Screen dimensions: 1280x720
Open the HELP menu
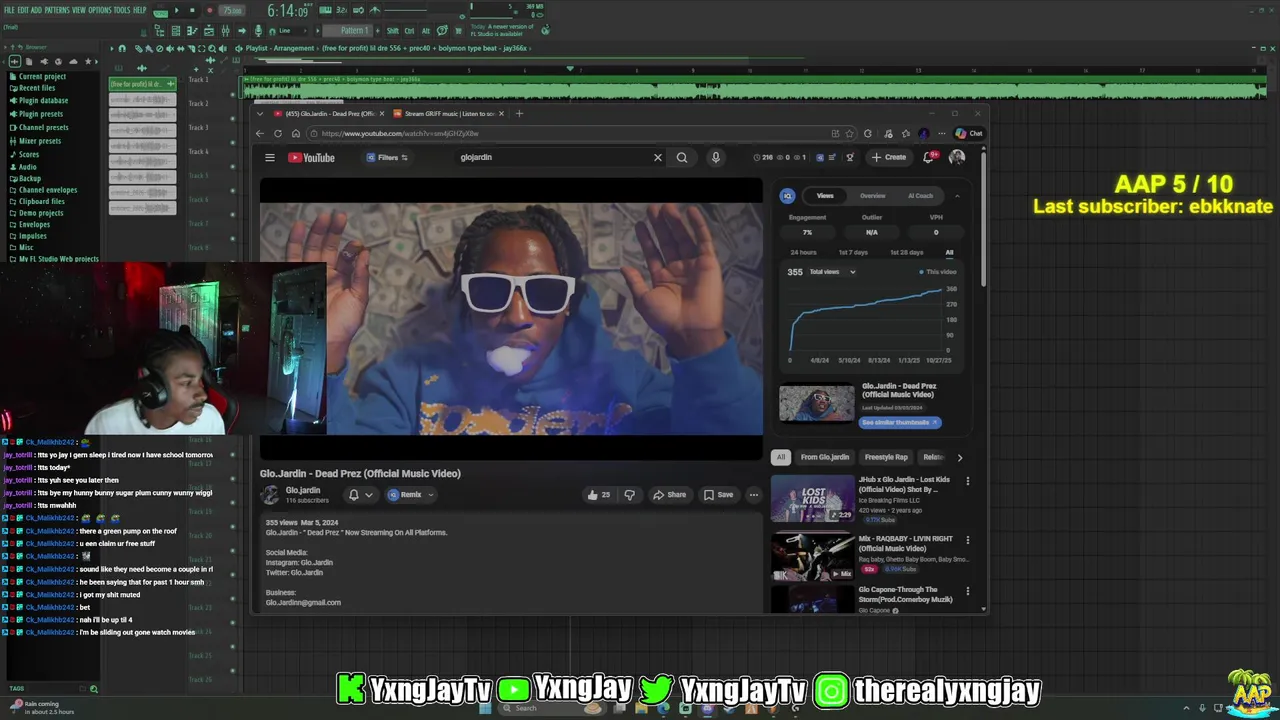[140, 10]
